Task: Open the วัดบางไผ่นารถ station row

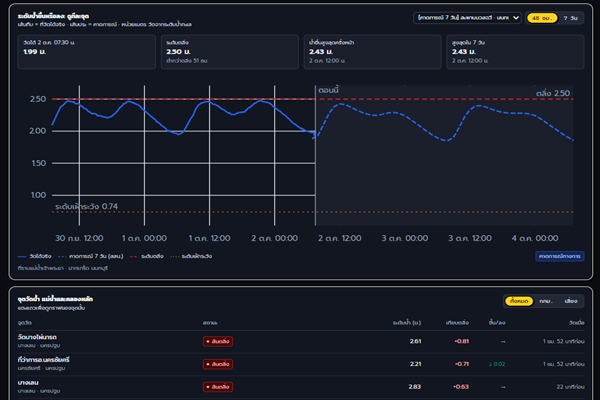Action: (301, 341)
